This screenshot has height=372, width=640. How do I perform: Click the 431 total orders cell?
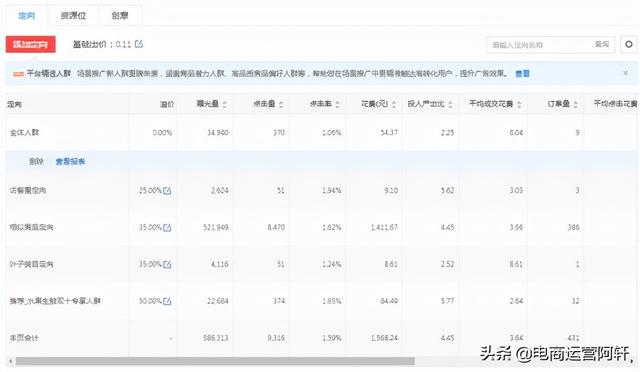click(573, 338)
